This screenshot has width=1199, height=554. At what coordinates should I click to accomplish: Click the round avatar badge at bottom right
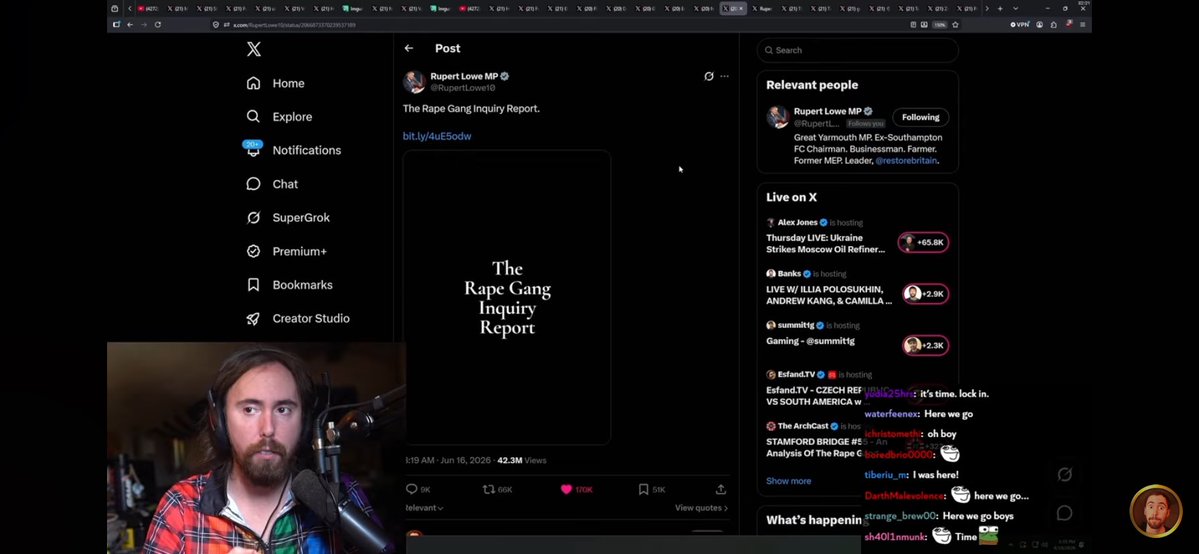1155,510
